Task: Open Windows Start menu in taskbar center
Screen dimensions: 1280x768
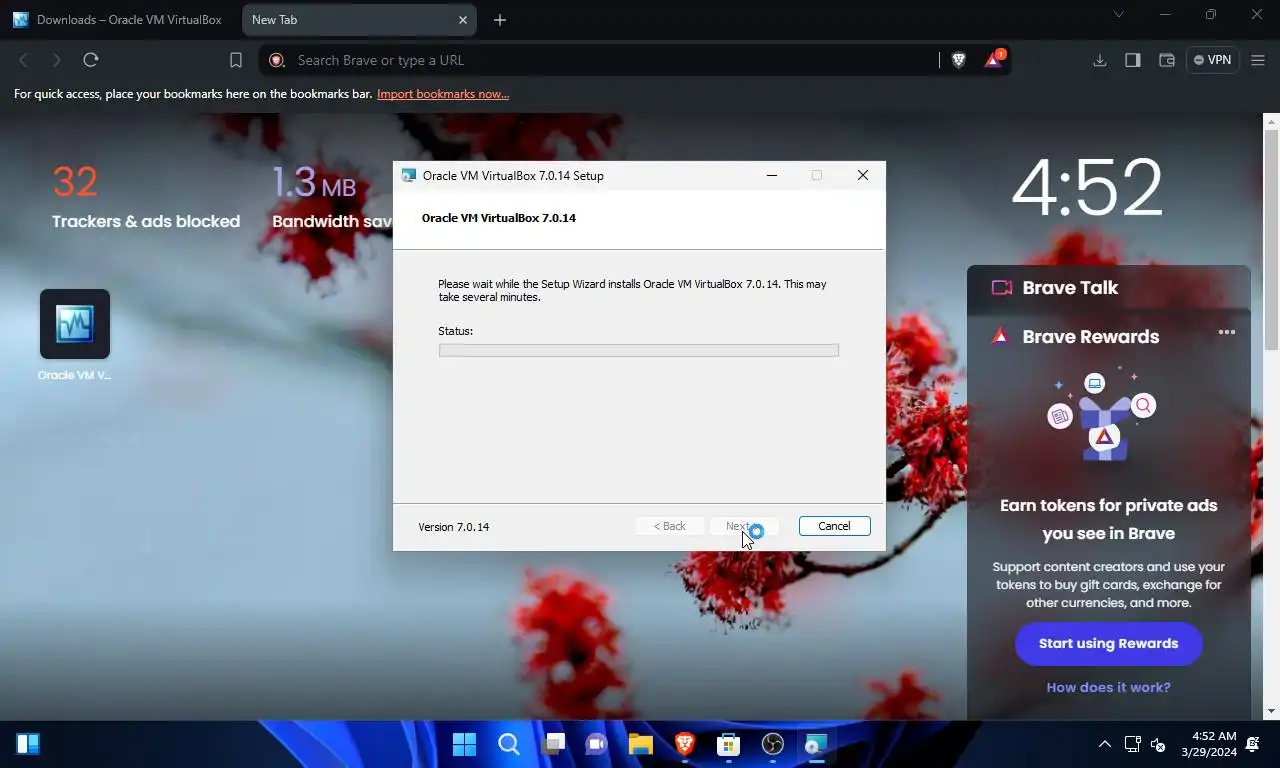Action: tap(465, 744)
